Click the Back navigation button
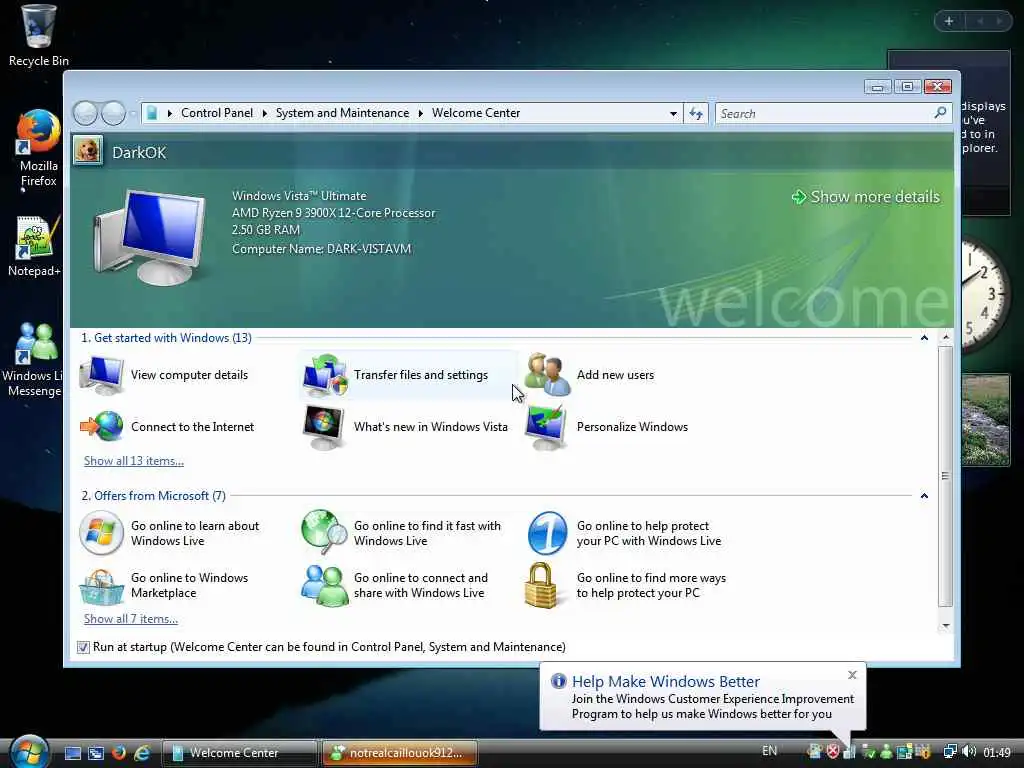This screenshot has height=768, width=1024. pos(86,114)
